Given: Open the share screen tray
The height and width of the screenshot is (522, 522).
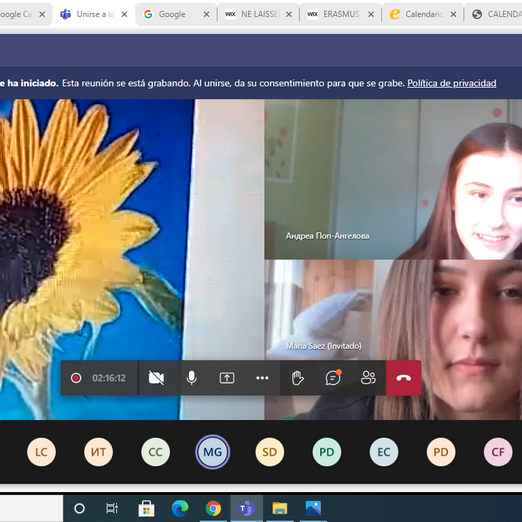Looking at the screenshot, I should click(x=227, y=378).
